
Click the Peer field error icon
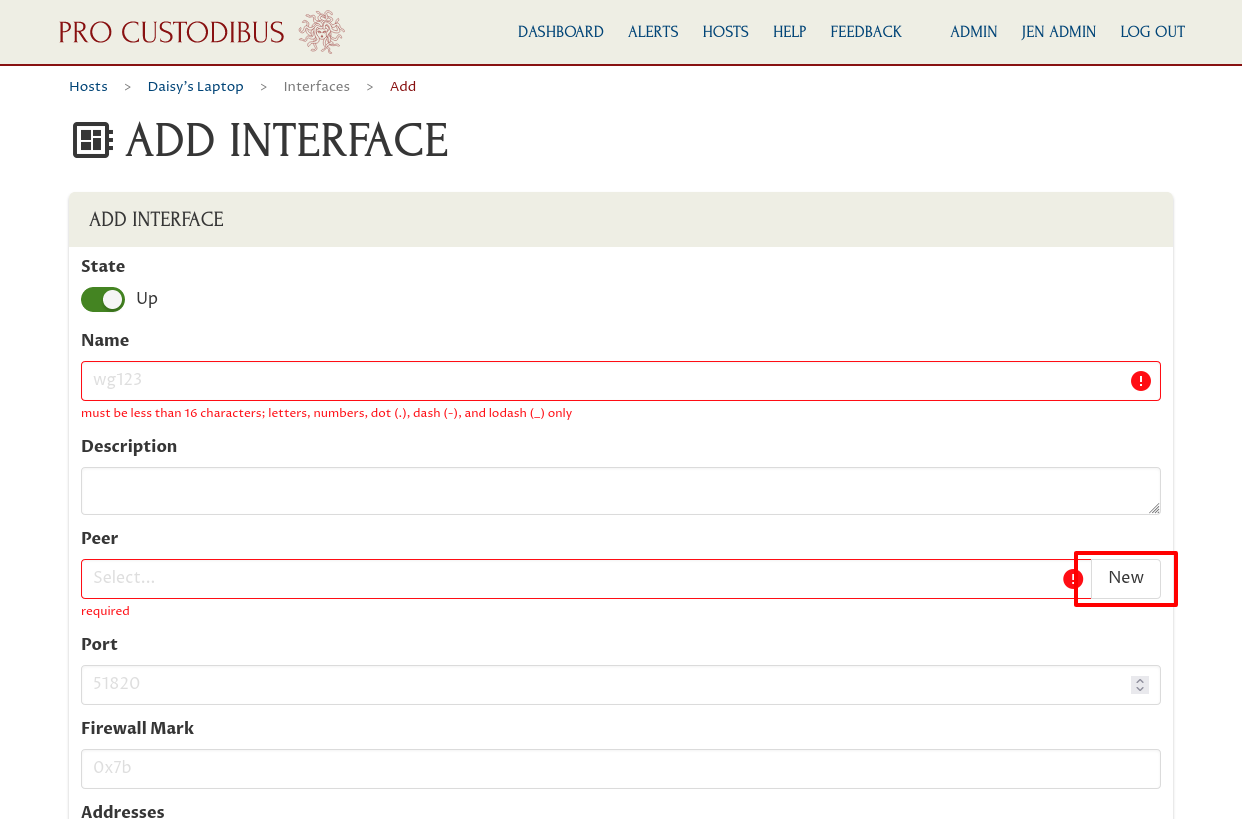coord(1073,579)
